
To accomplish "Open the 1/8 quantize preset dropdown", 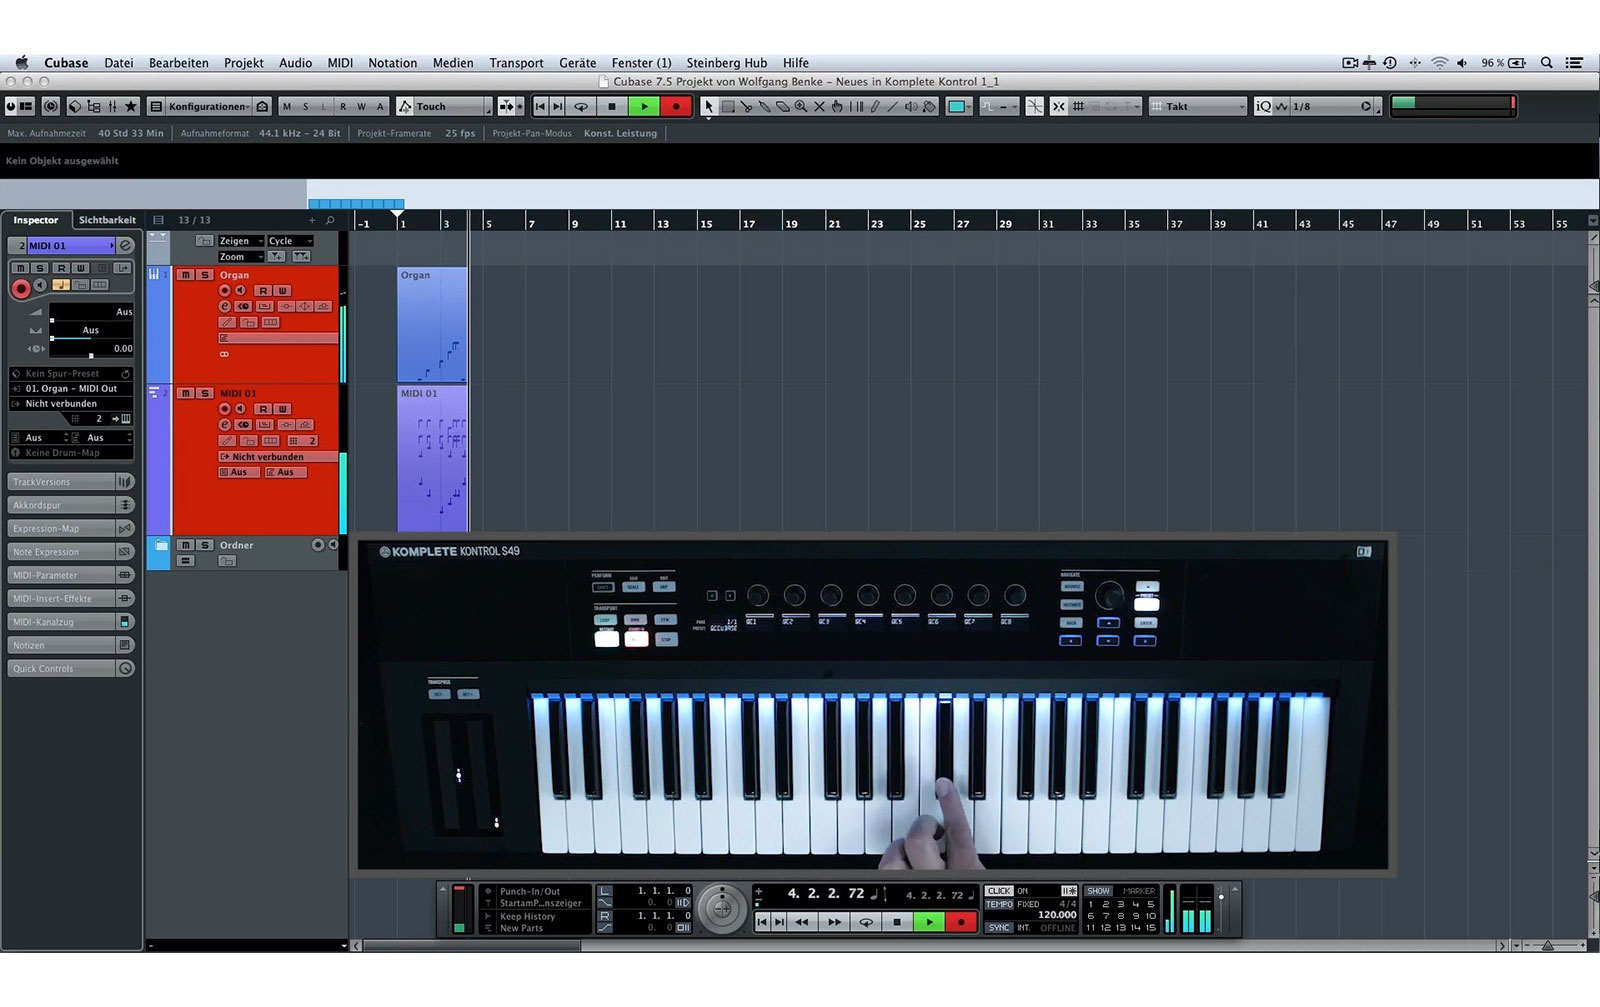I will pyautogui.click(x=1332, y=106).
